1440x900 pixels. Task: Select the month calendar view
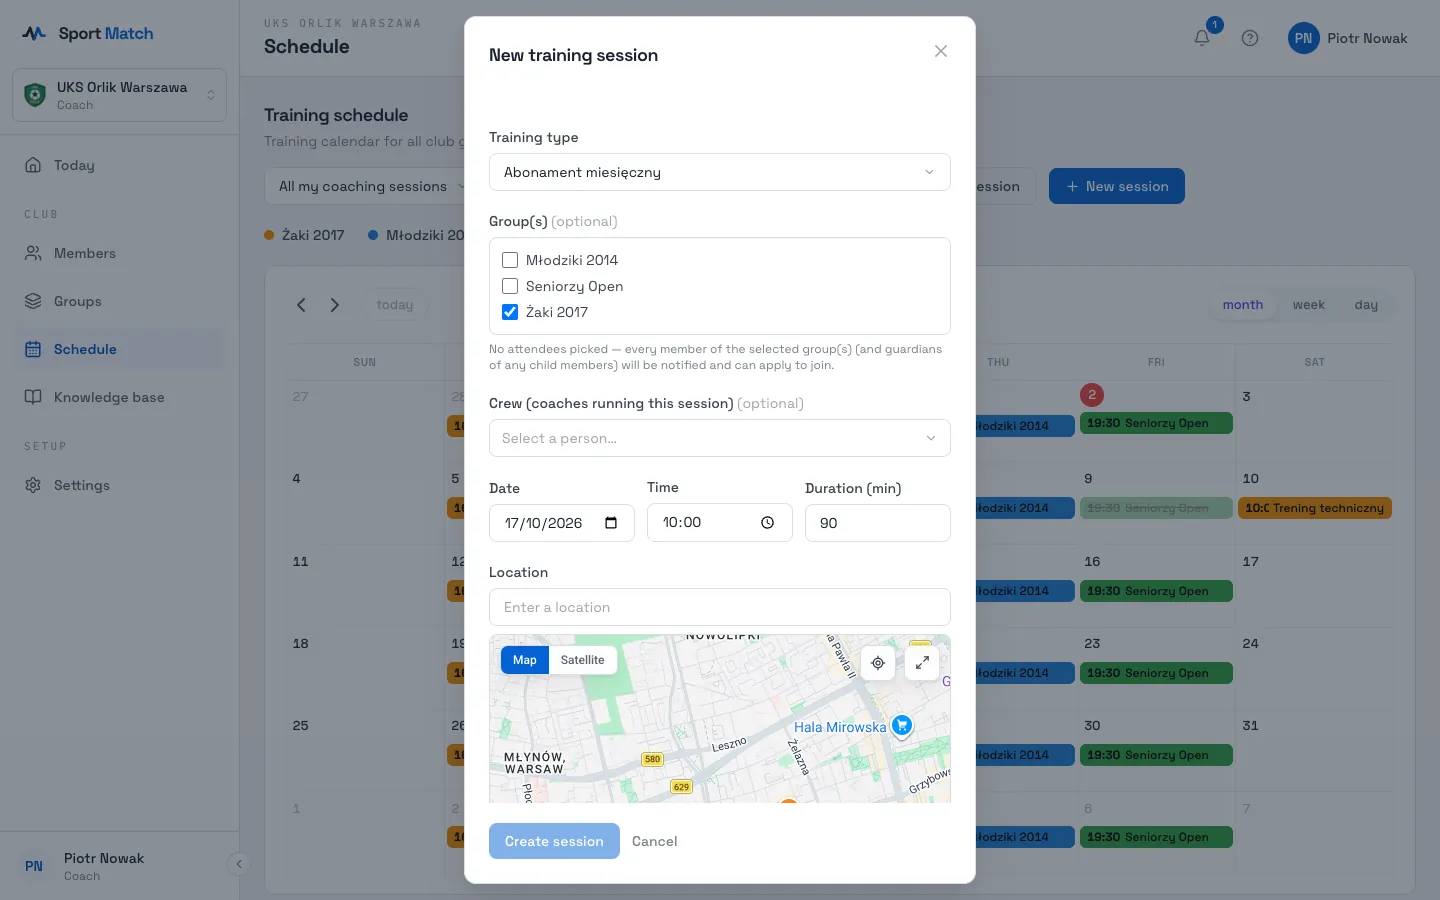1243,305
